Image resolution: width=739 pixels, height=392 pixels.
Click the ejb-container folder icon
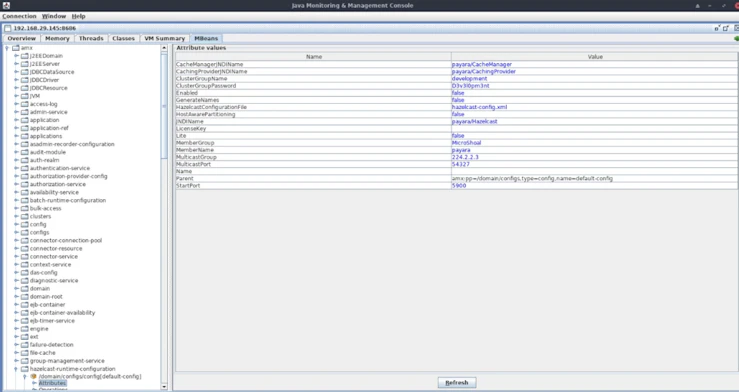point(25,304)
